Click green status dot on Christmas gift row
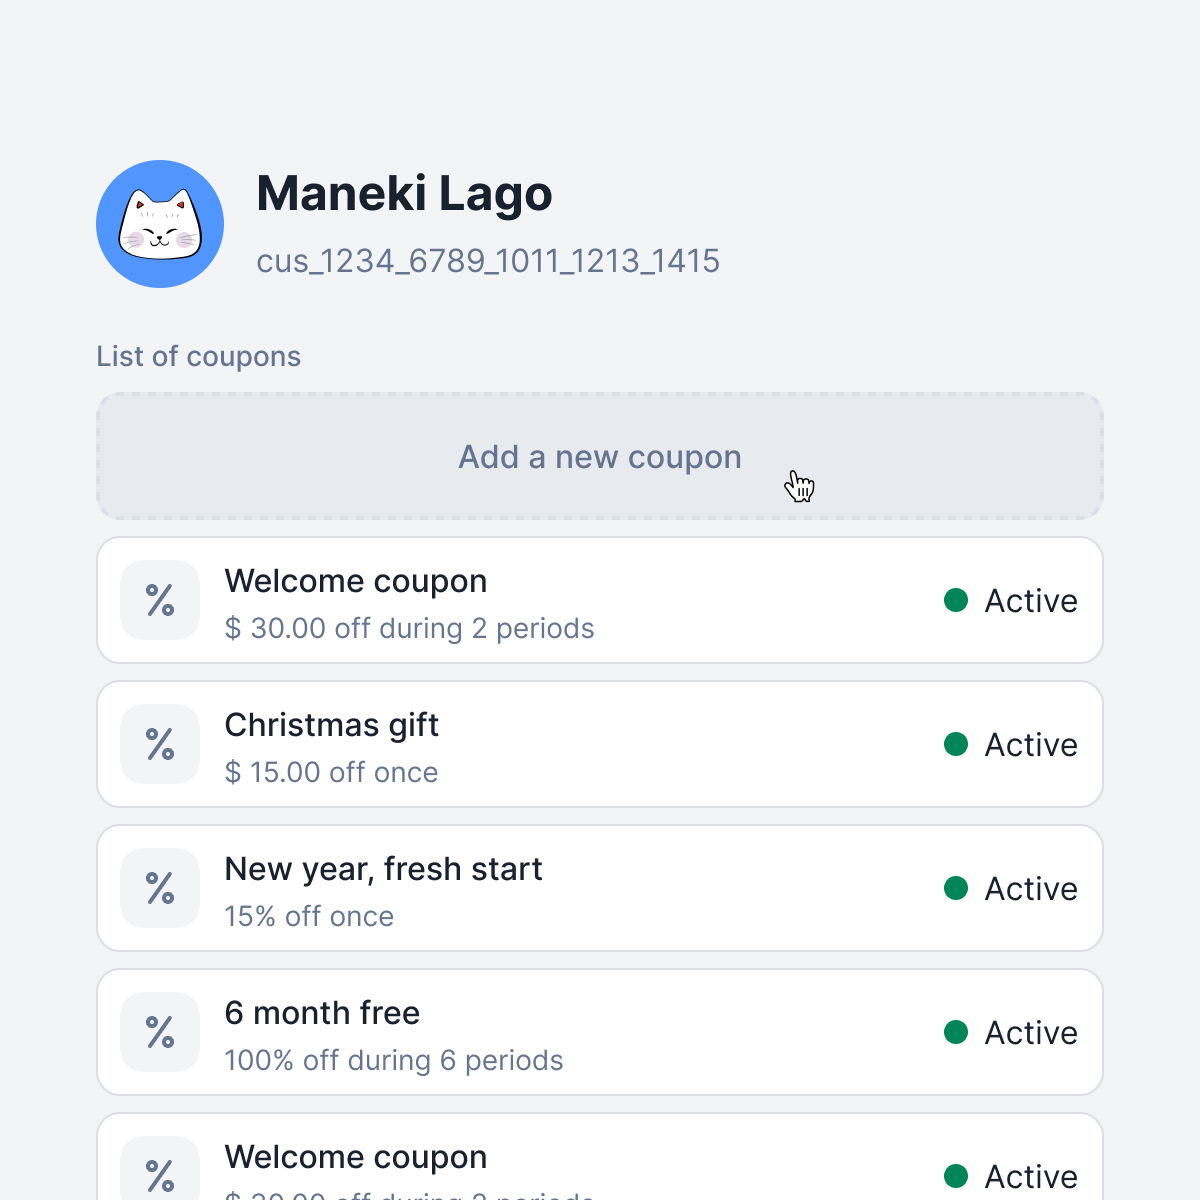The width and height of the screenshot is (1200, 1200). click(x=956, y=744)
